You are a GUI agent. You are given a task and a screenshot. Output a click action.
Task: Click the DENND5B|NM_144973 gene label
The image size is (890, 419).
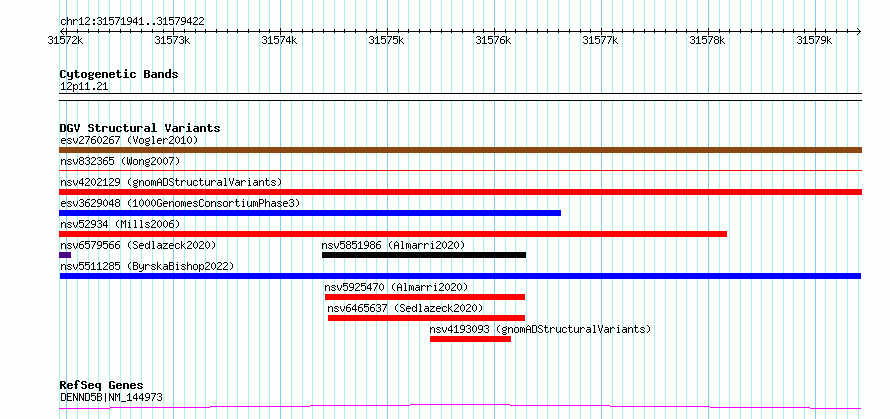[x=111, y=397]
